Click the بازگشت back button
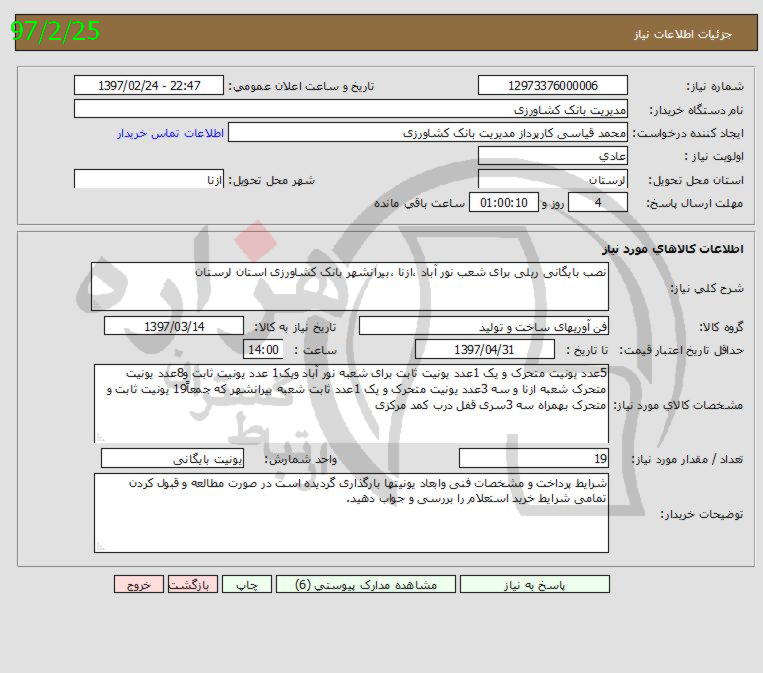The width and height of the screenshot is (763, 673). [190, 585]
